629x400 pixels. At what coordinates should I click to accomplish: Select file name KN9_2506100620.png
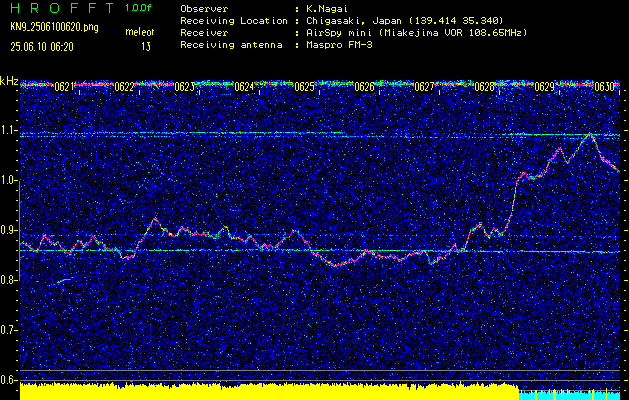(54, 27)
